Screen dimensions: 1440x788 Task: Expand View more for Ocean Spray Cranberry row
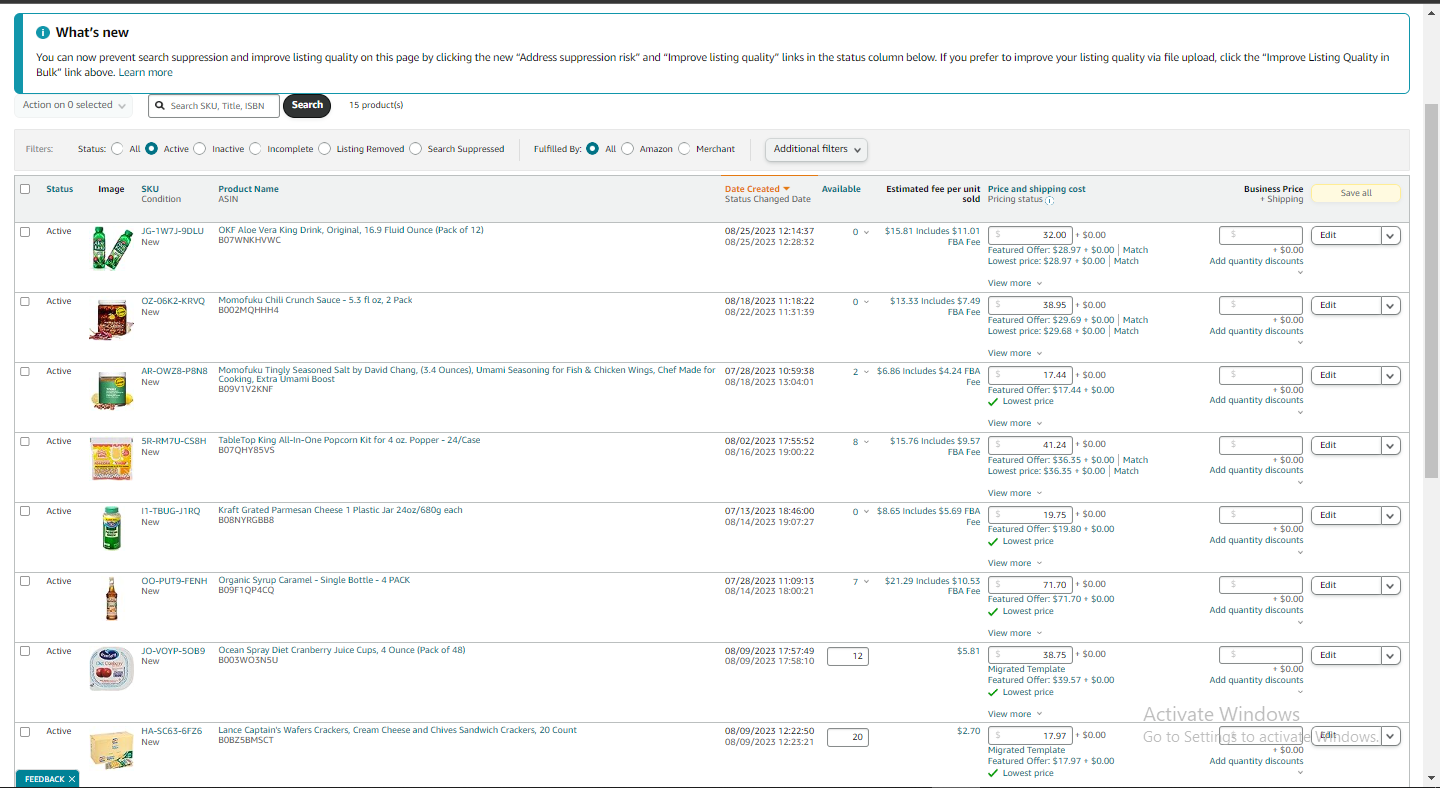(x=1015, y=714)
